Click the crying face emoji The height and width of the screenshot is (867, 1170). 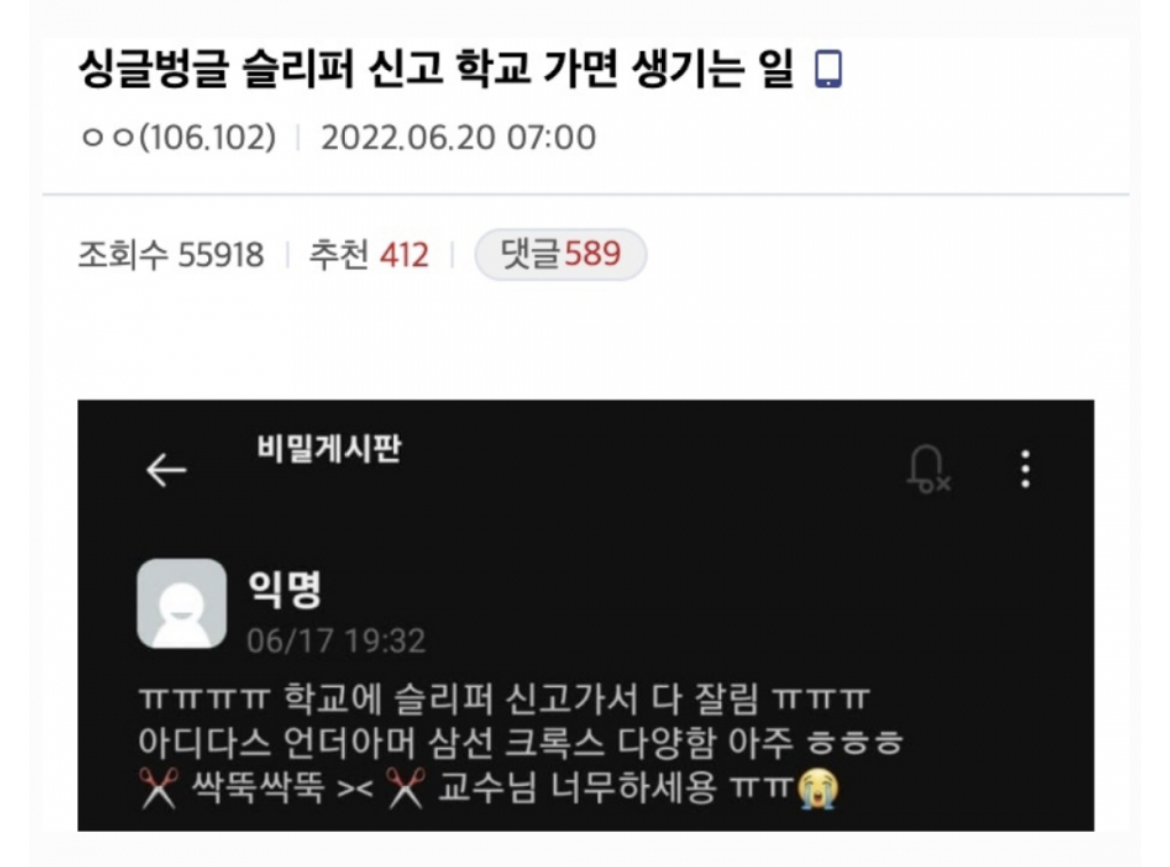pos(818,789)
